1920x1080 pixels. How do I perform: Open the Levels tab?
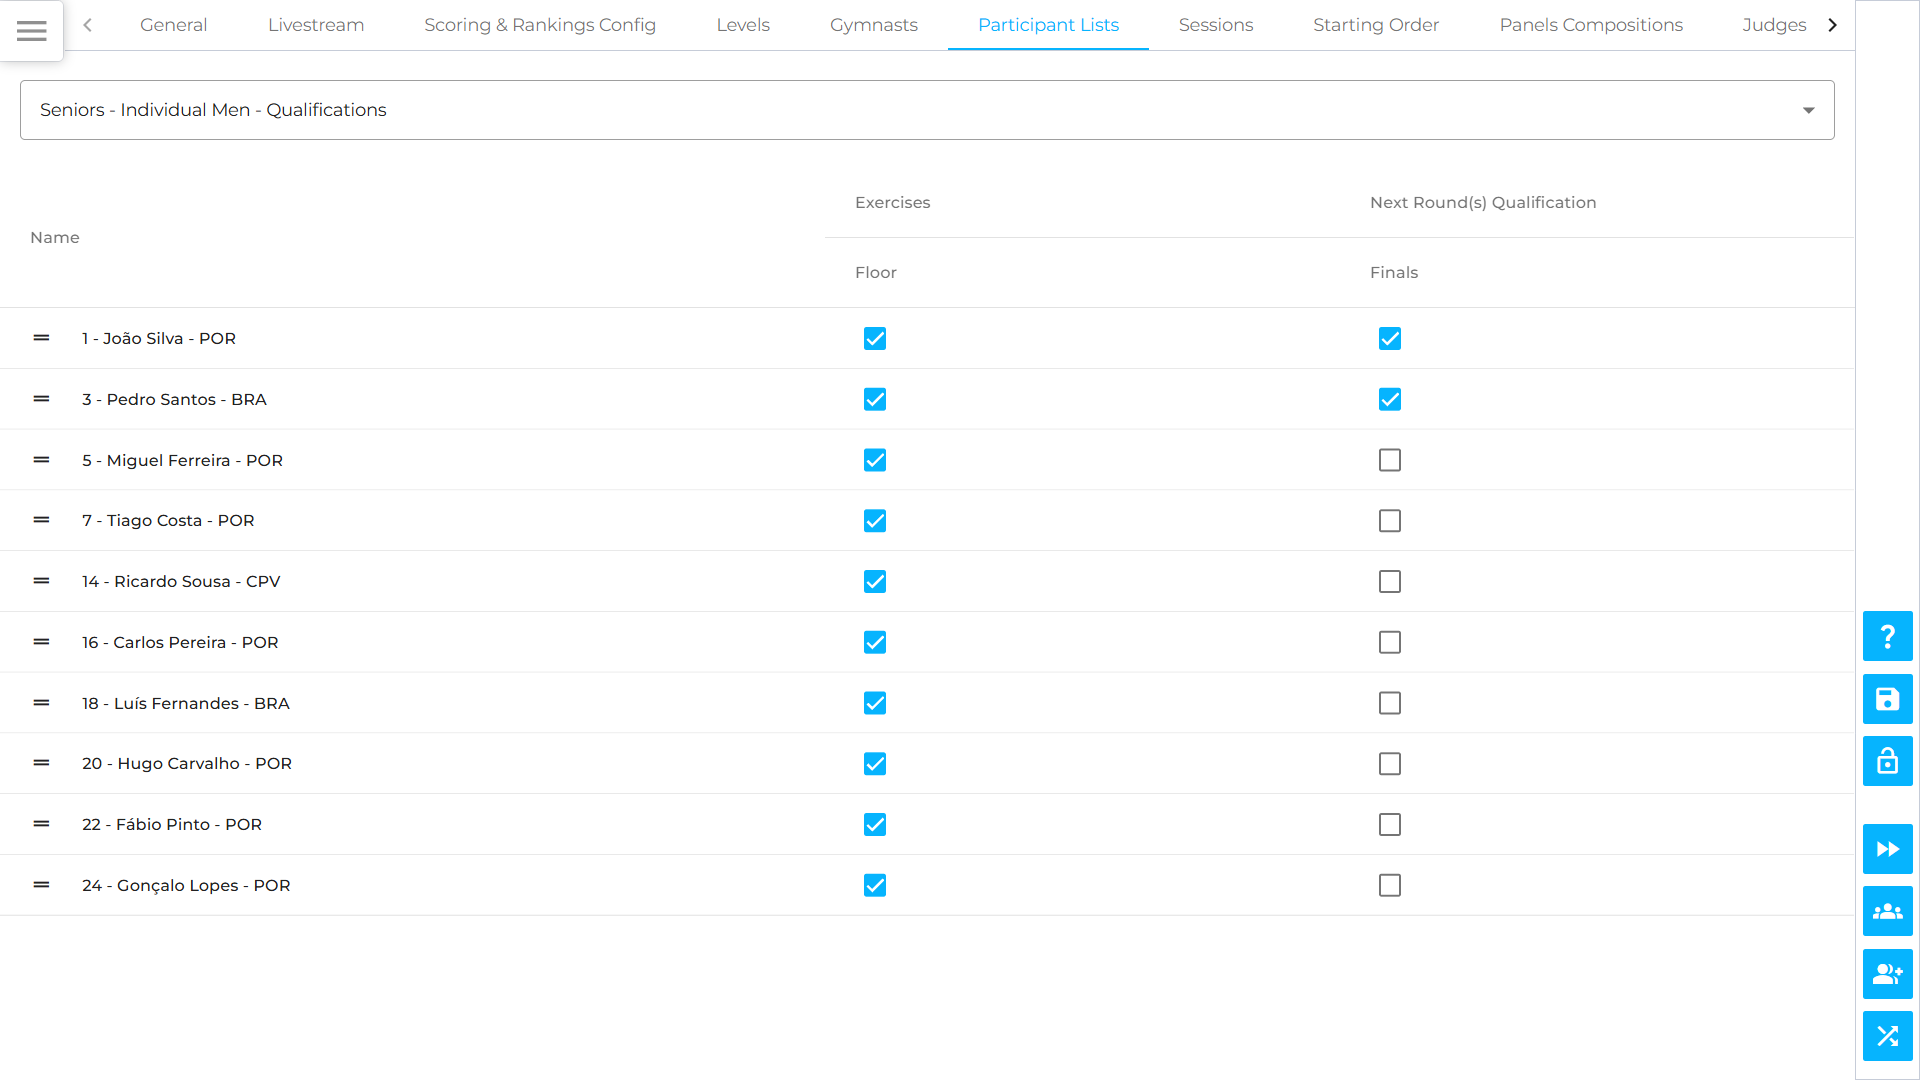(x=743, y=25)
